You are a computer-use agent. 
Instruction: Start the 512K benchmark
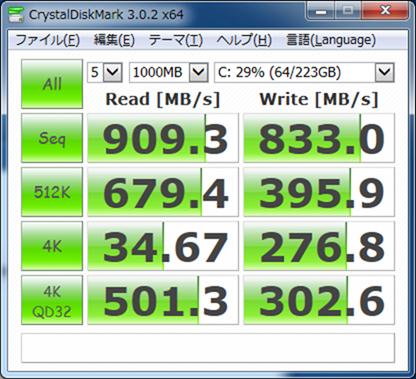[x=52, y=192]
